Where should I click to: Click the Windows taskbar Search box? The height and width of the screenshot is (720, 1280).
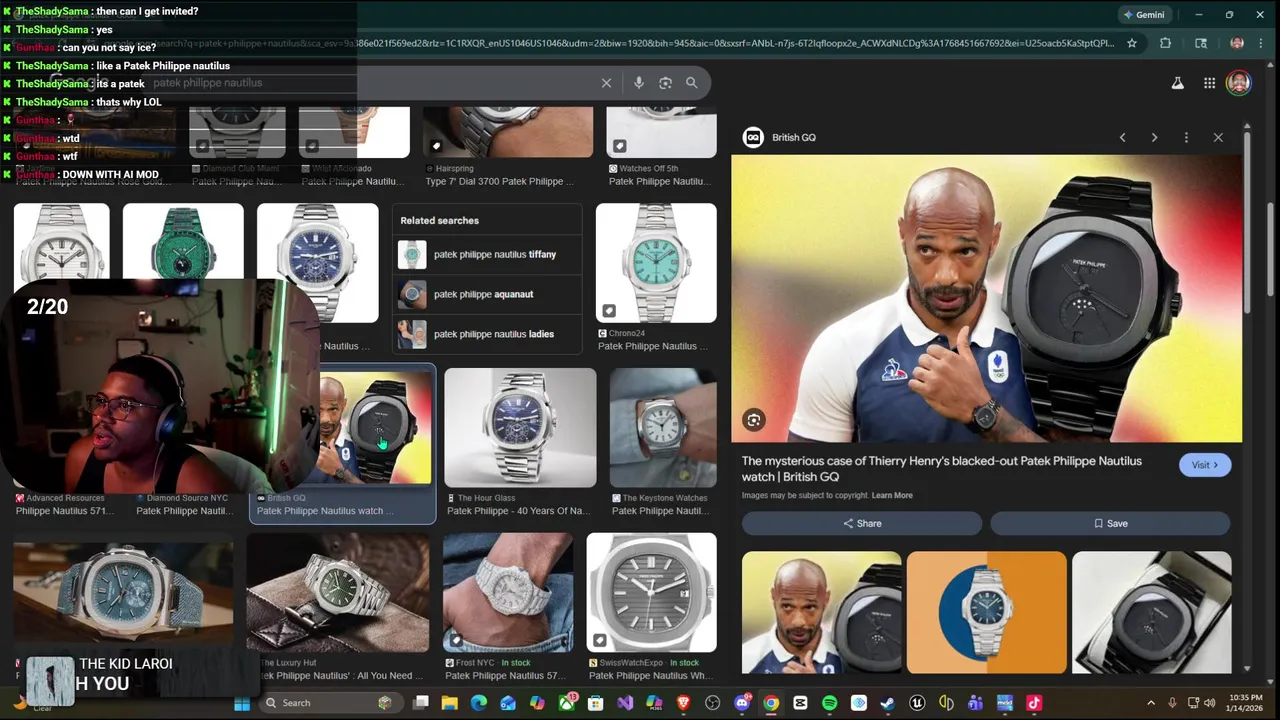click(x=329, y=703)
